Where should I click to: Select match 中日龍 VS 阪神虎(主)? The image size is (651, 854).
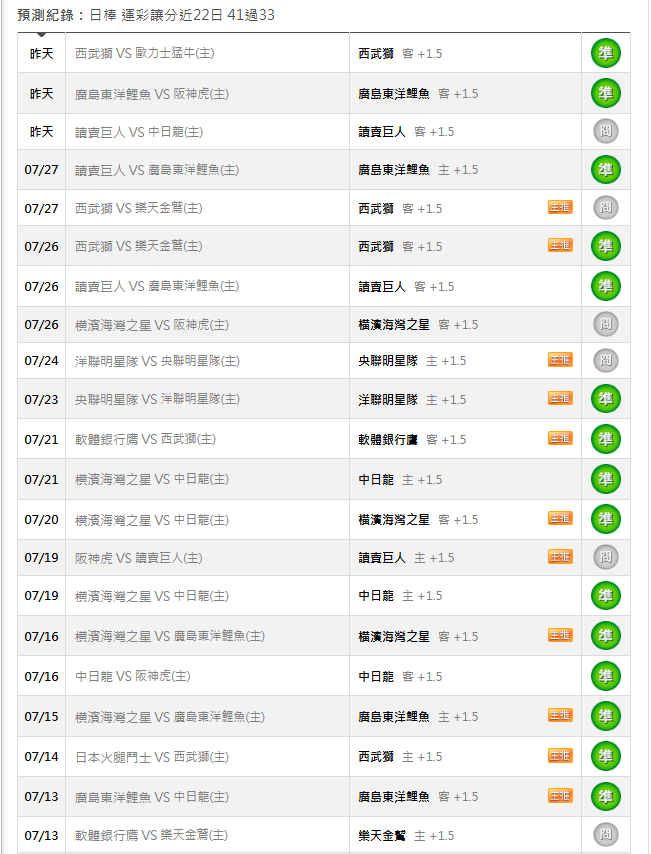[x=132, y=676]
